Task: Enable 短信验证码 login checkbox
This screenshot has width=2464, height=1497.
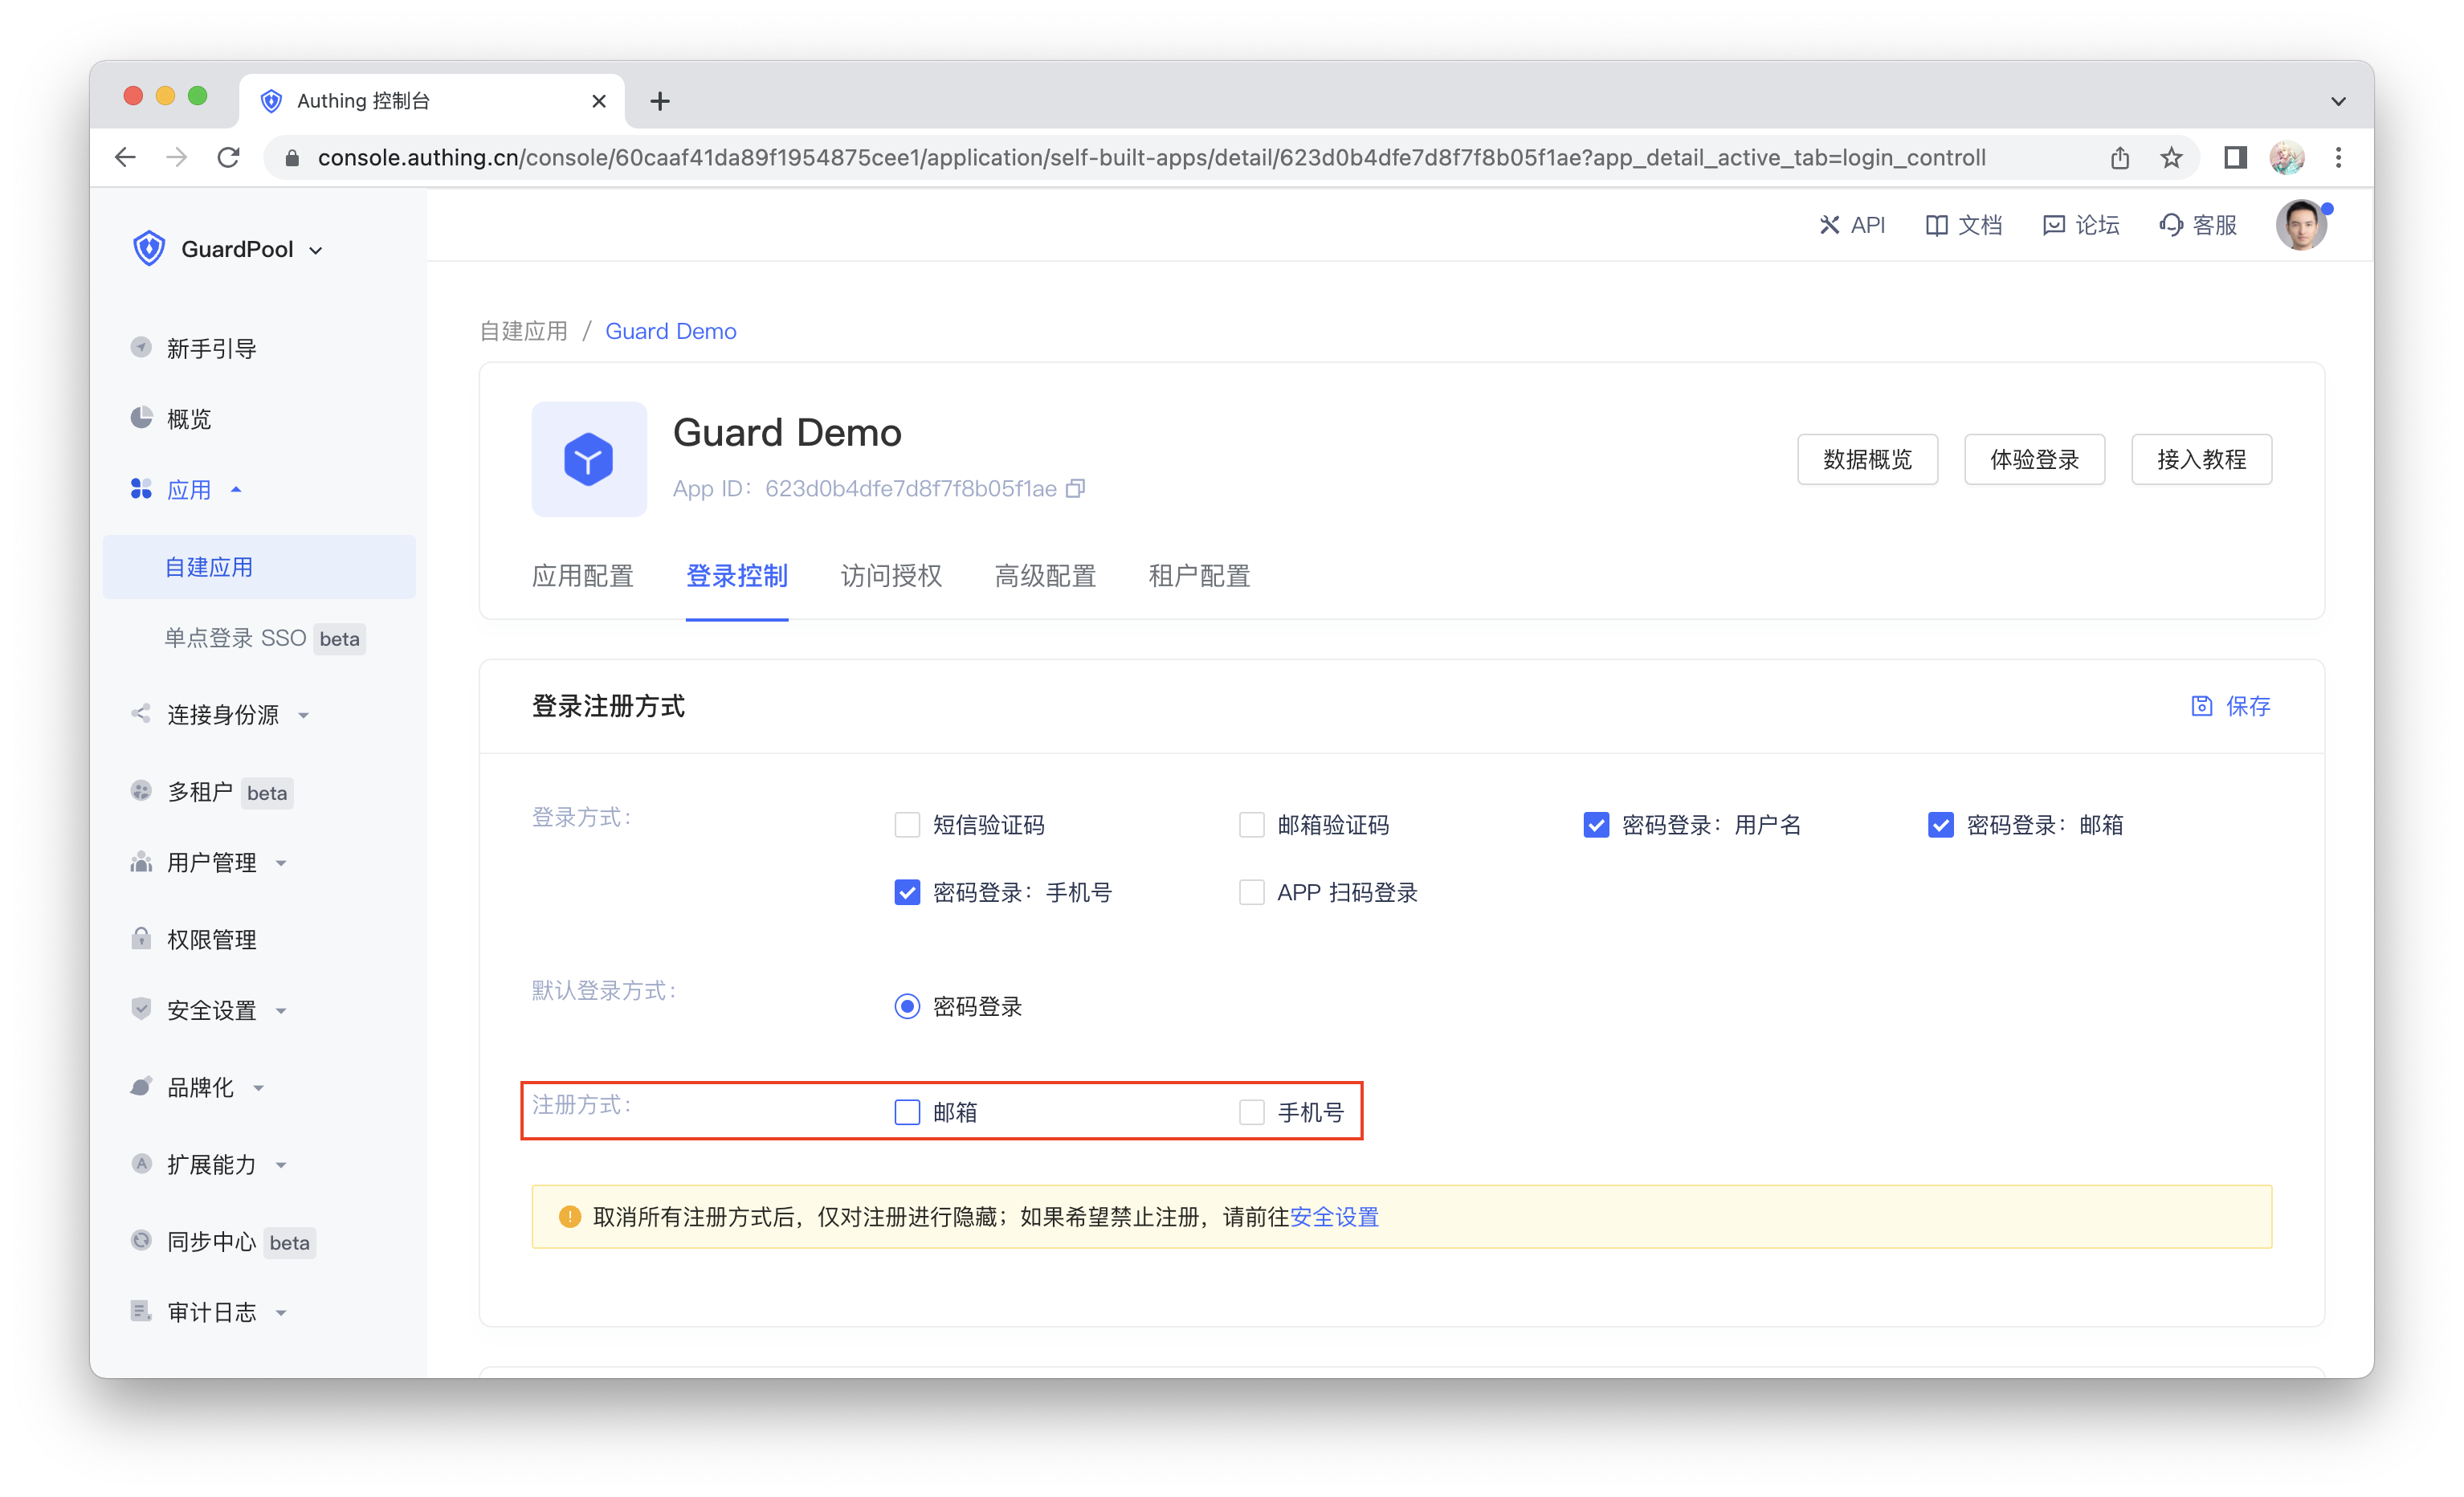Action: tap(907, 825)
